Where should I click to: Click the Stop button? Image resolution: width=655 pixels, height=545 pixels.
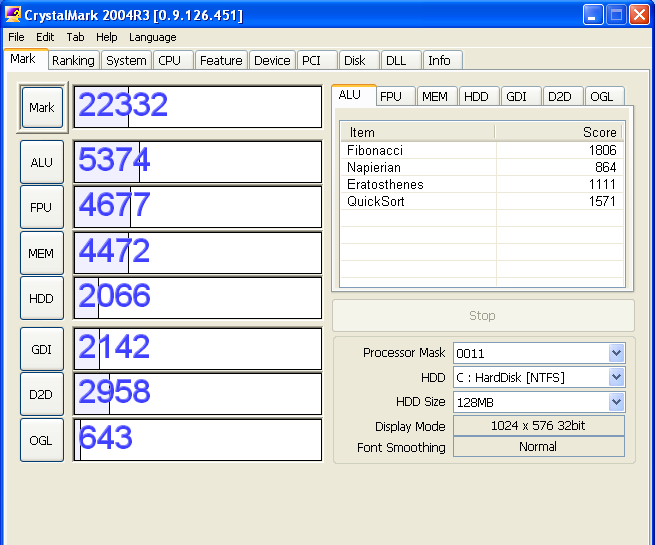(483, 315)
